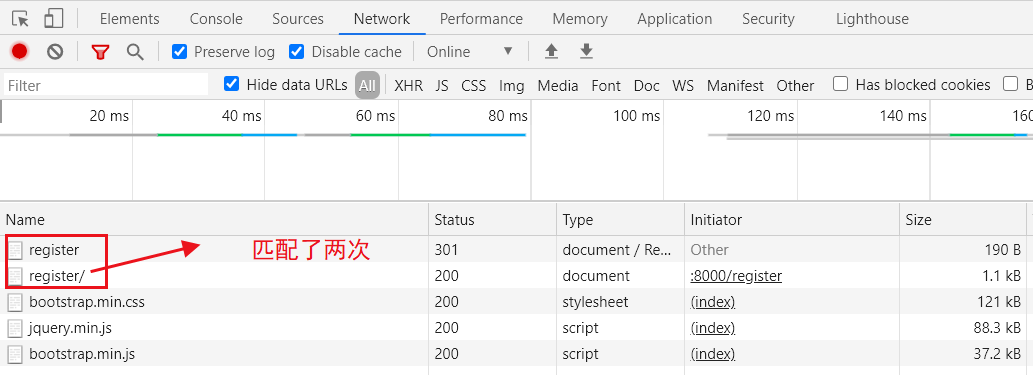
Task: Open the :8000/register initiator link
Action: (x=736, y=276)
